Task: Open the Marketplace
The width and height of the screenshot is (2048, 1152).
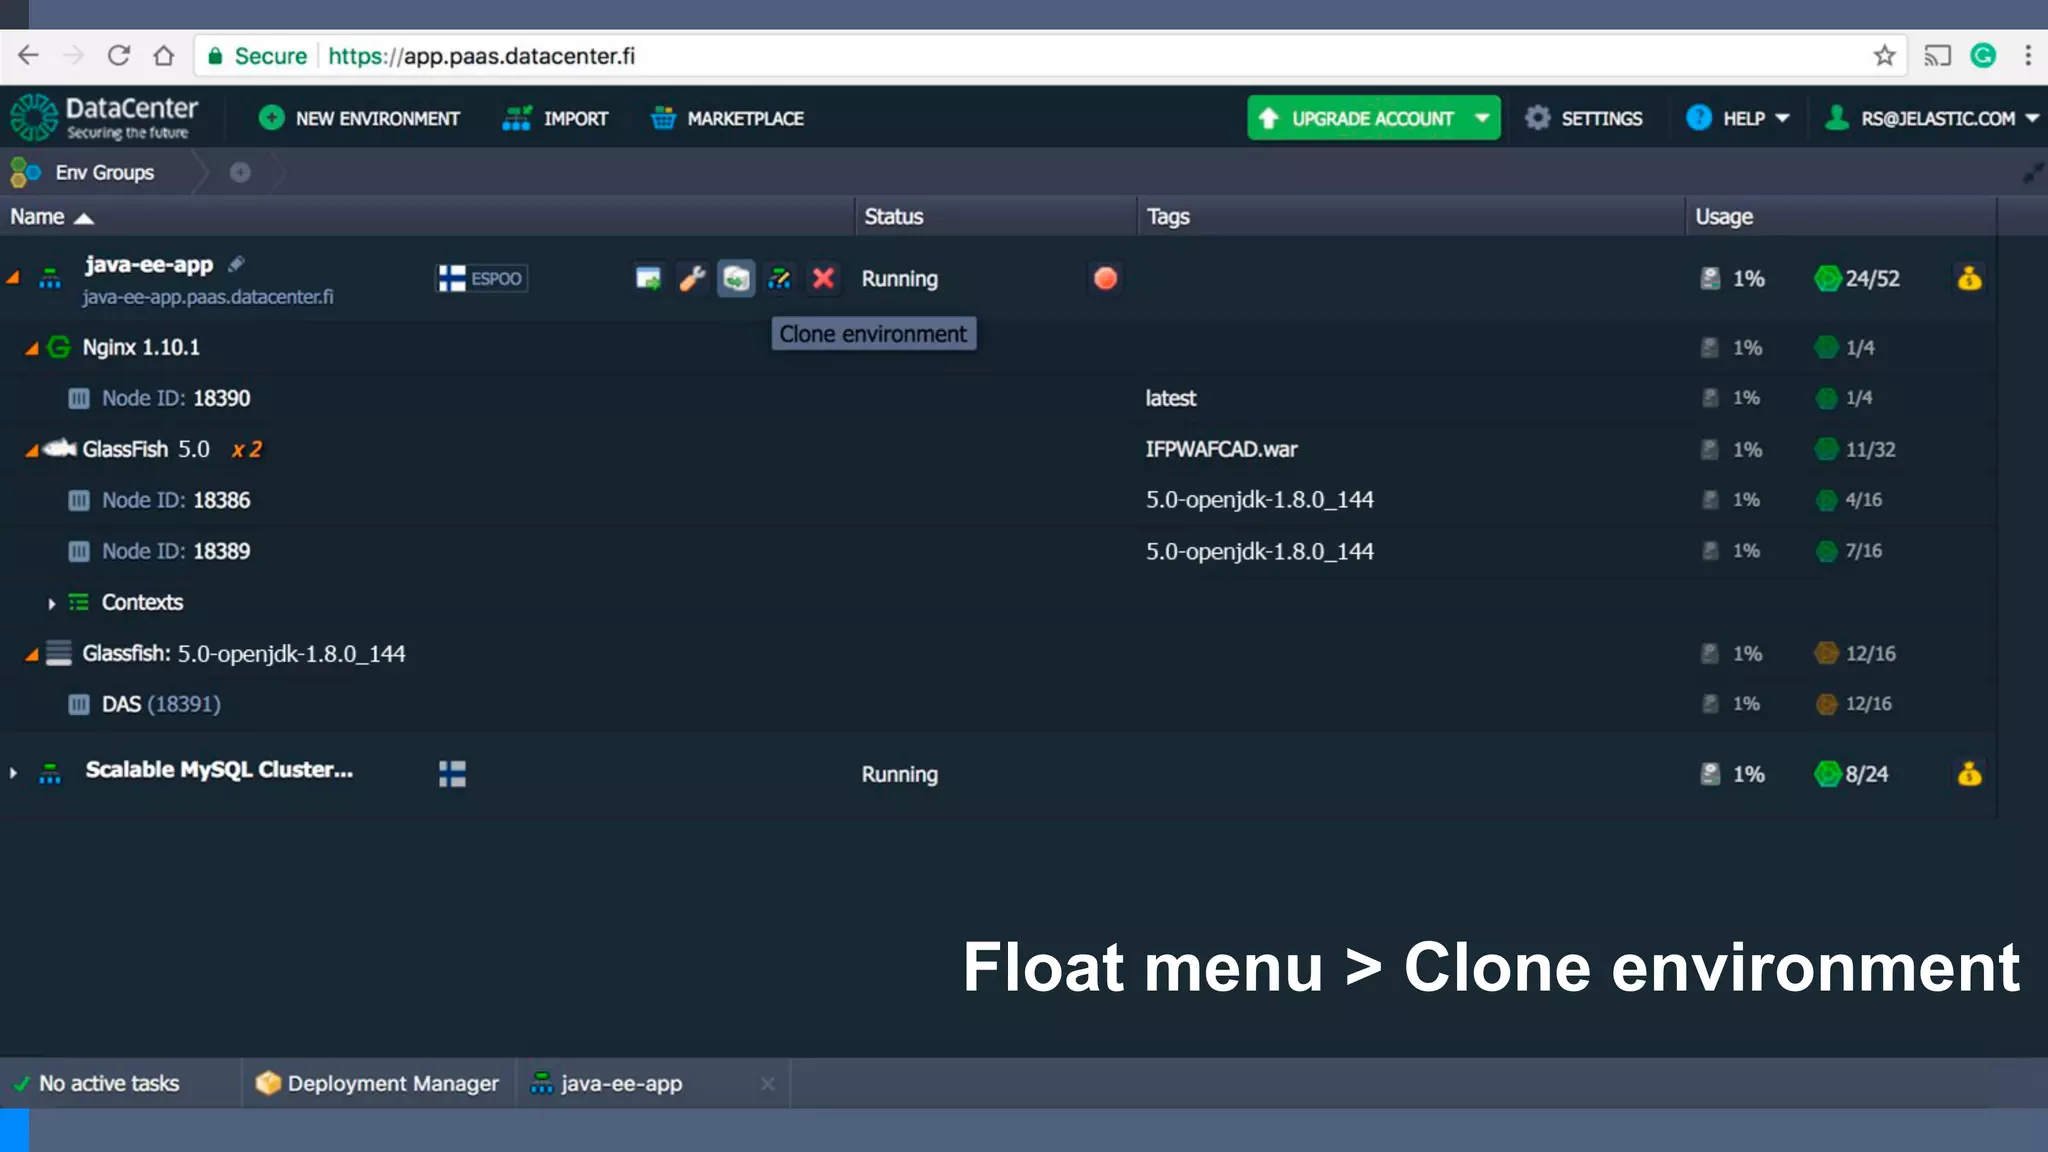Action: coord(727,118)
